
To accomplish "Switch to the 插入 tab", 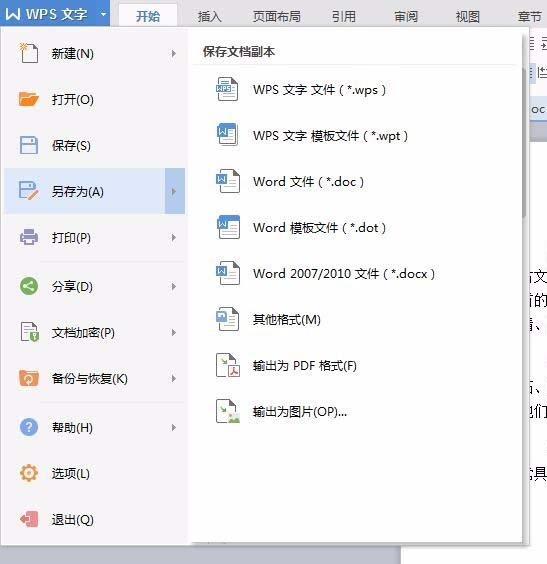I will pyautogui.click(x=210, y=16).
